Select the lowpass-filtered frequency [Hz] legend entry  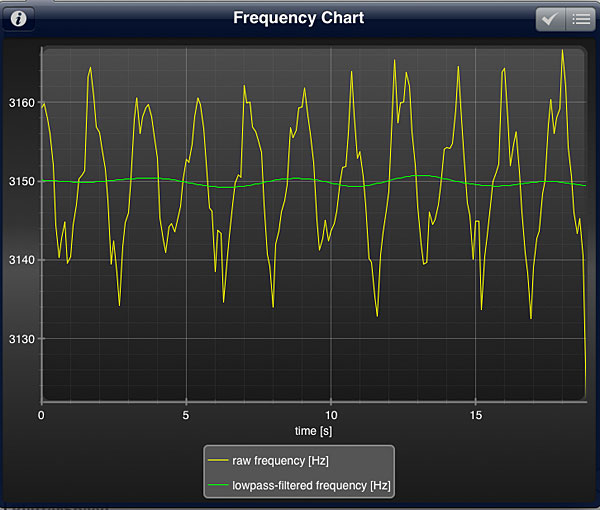(x=313, y=485)
